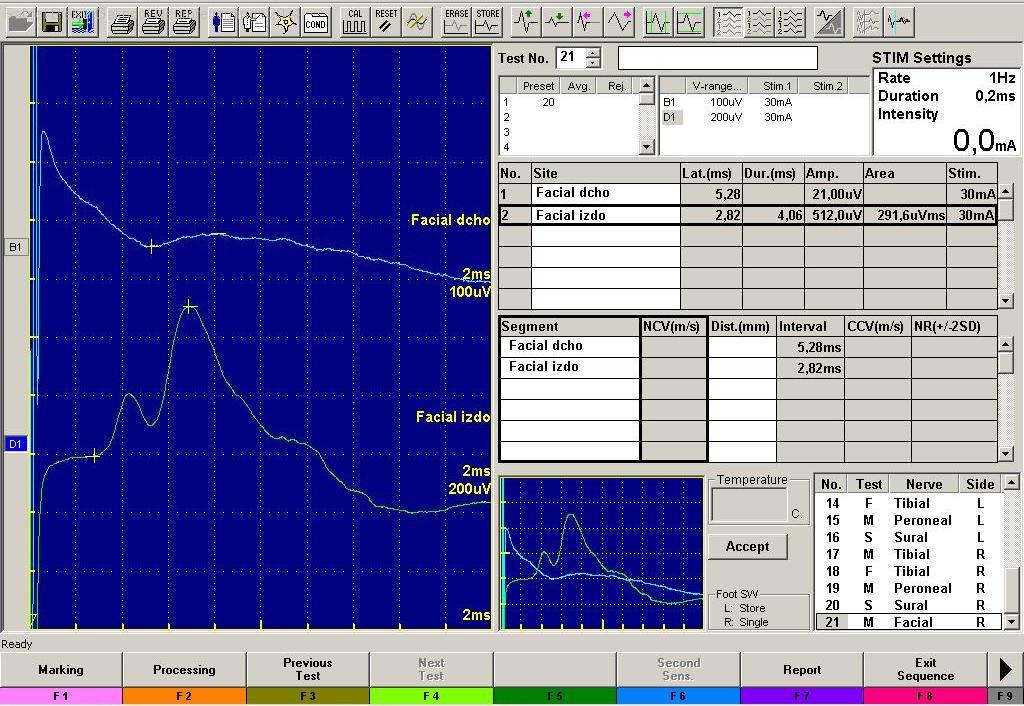Open the COND conditions icon
1024x706 pixels.
click(316, 21)
